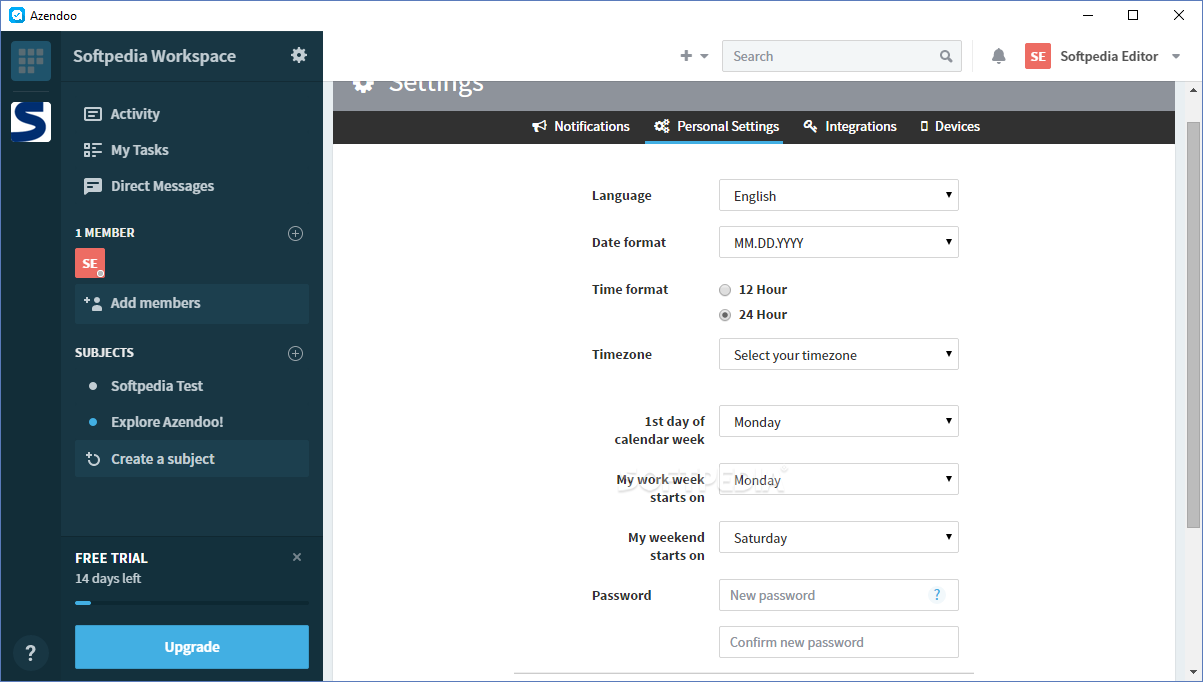Image resolution: width=1203 pixels, height=682 pixels.
Task: Open the SE member avatar
Action: click(90, 263)
